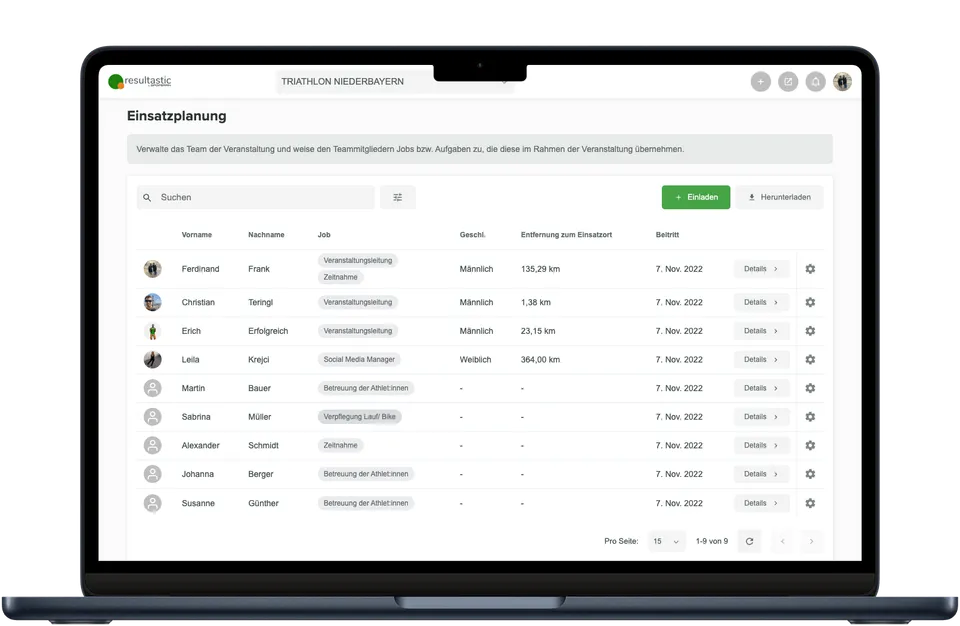
Task: Click the 135,29 km distance value
Action: click(541, 269)
